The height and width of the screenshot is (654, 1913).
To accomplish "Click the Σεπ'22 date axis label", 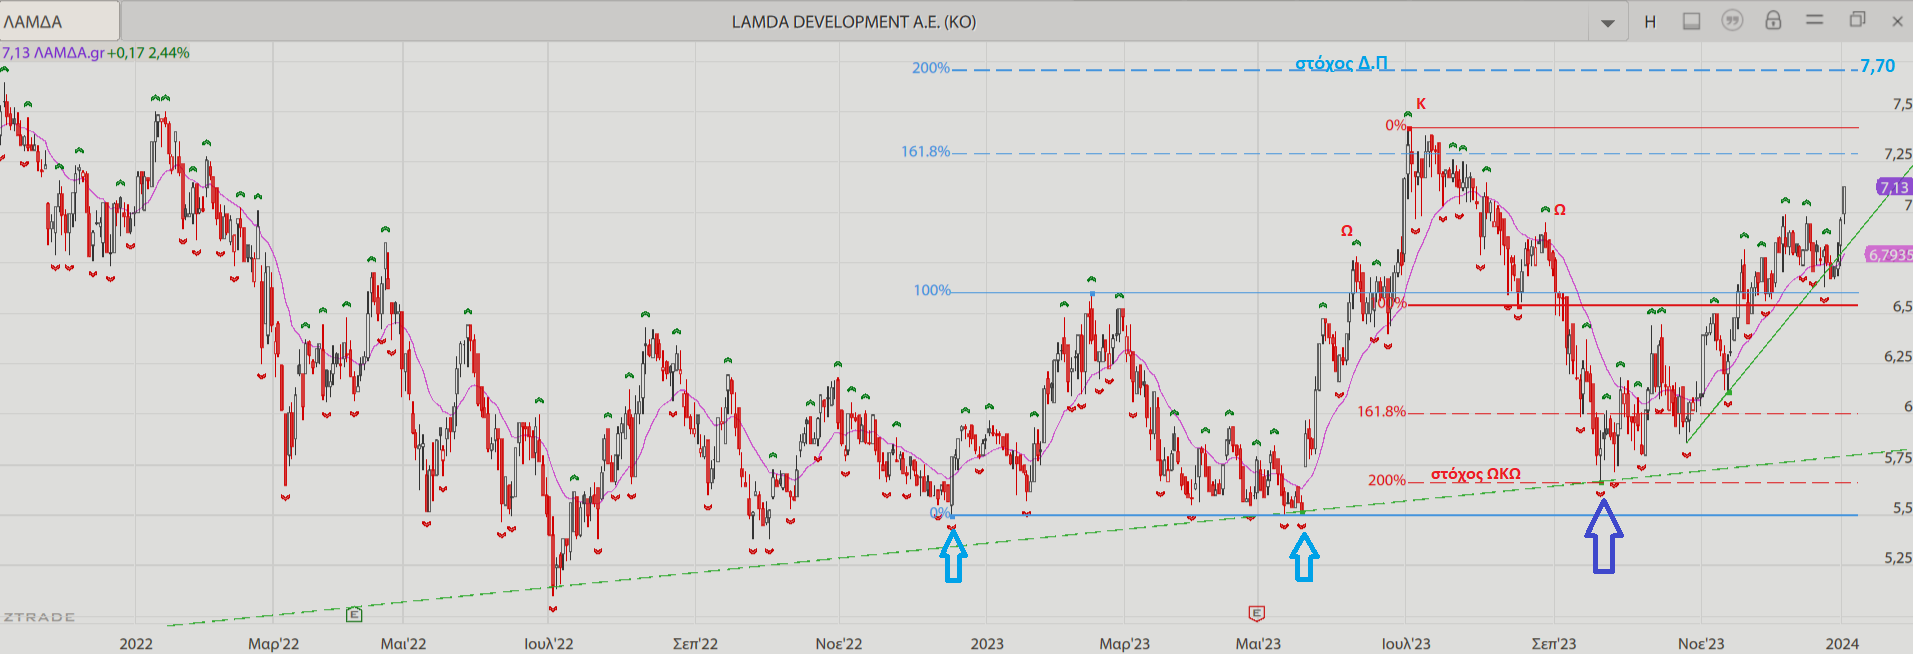I will pos(695,643).
